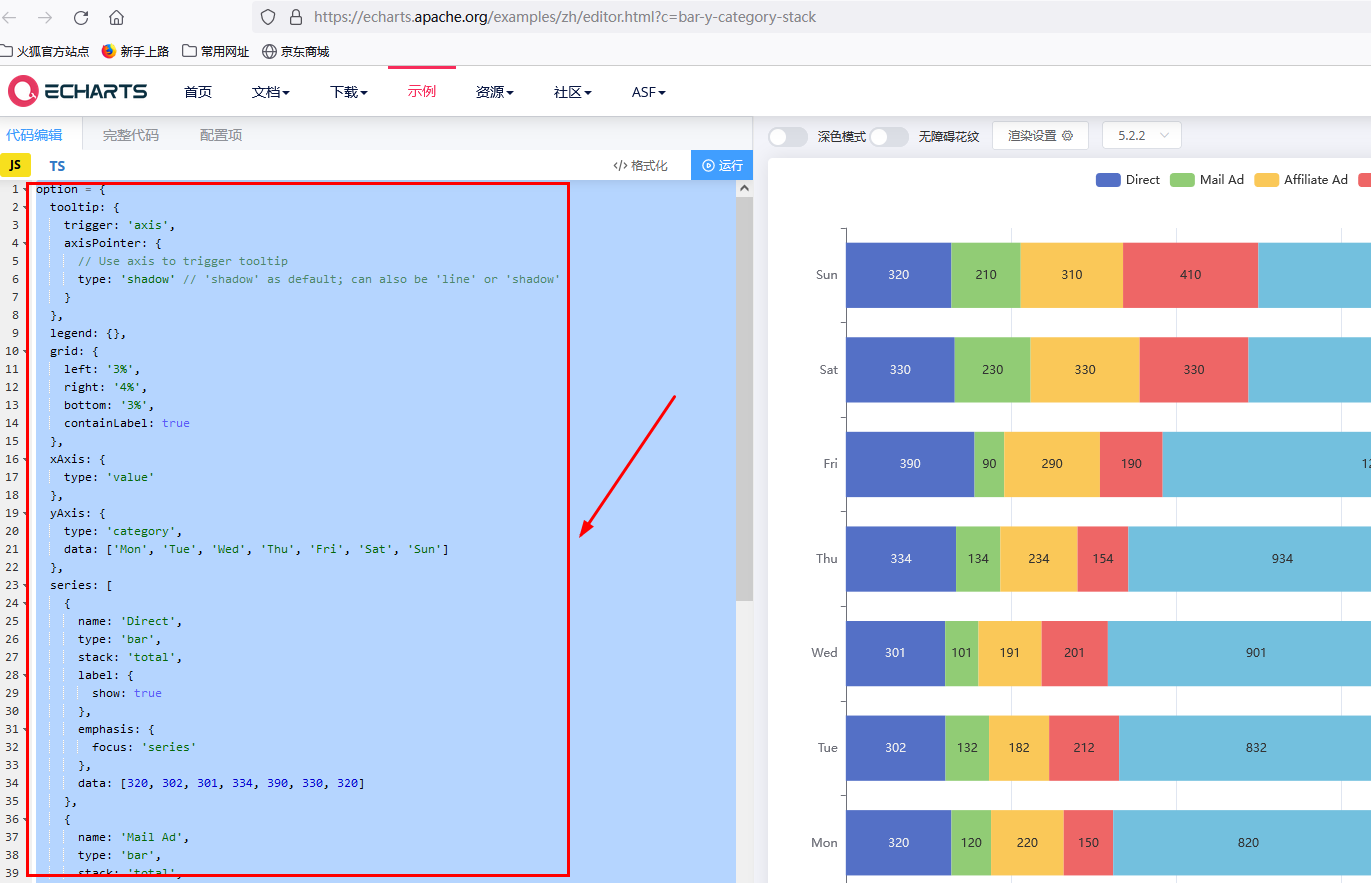Go to the 首页 menu item
This screenshot has width=1371, height=883.
(x=197, y=91)
